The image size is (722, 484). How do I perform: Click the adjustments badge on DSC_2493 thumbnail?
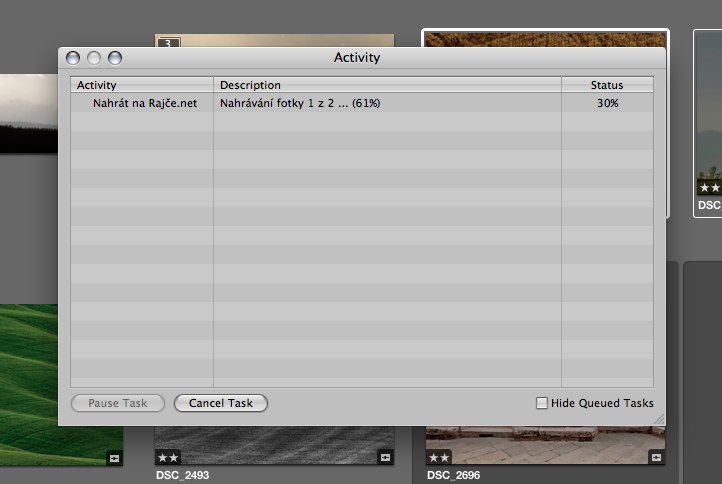[385, 457]
